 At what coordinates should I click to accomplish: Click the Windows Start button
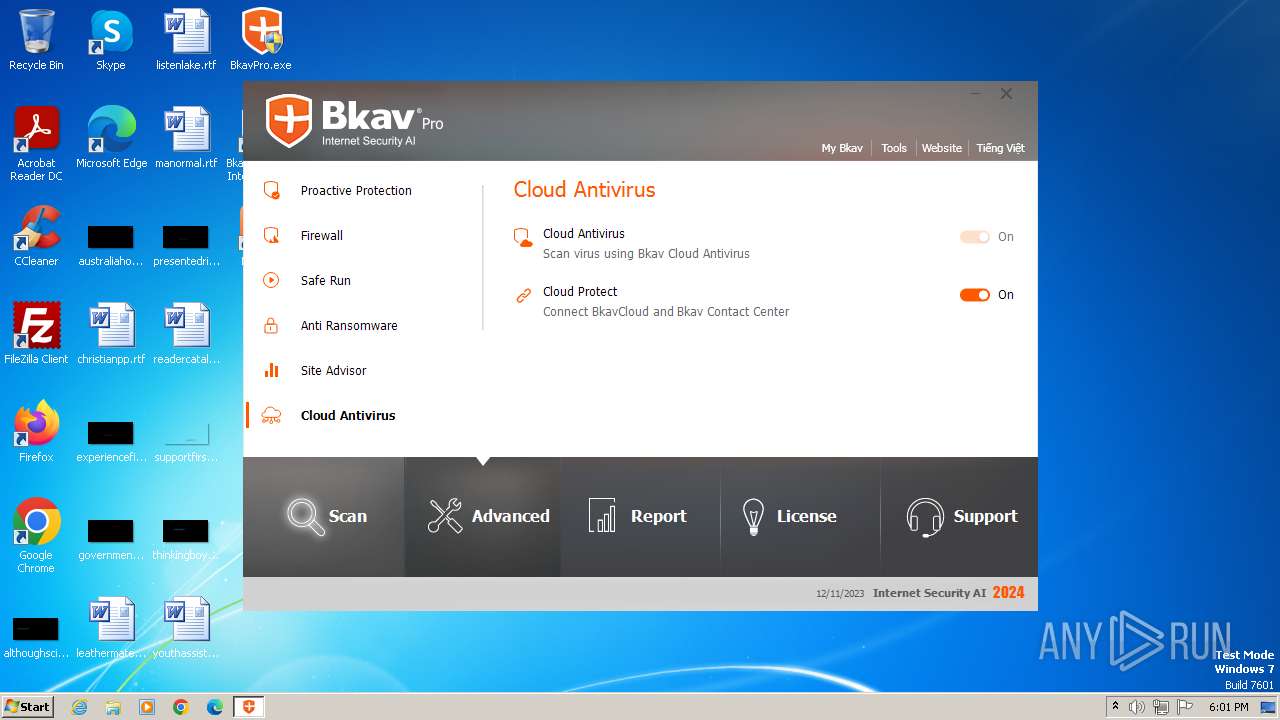(27, 707)
